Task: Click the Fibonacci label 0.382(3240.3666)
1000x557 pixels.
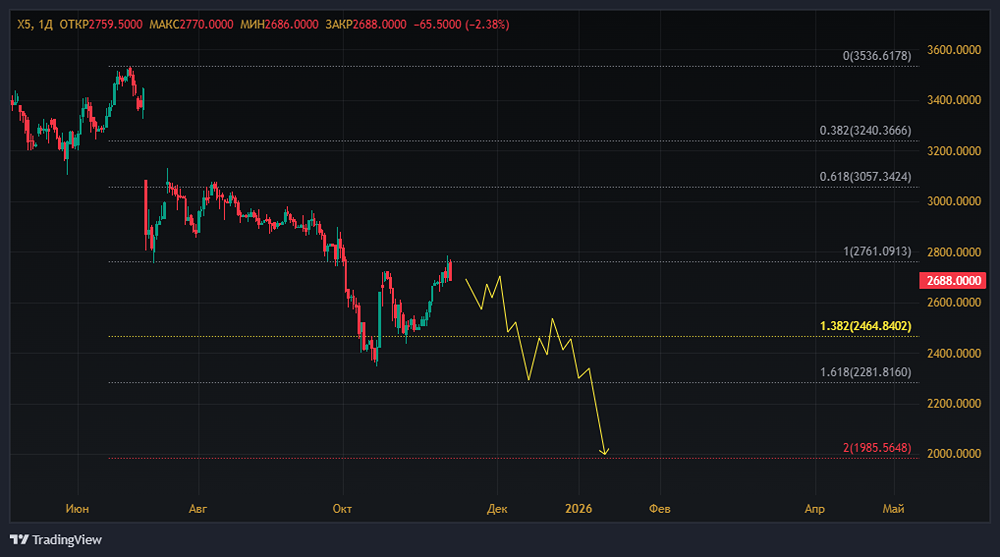Action: [x=865, y=131]
